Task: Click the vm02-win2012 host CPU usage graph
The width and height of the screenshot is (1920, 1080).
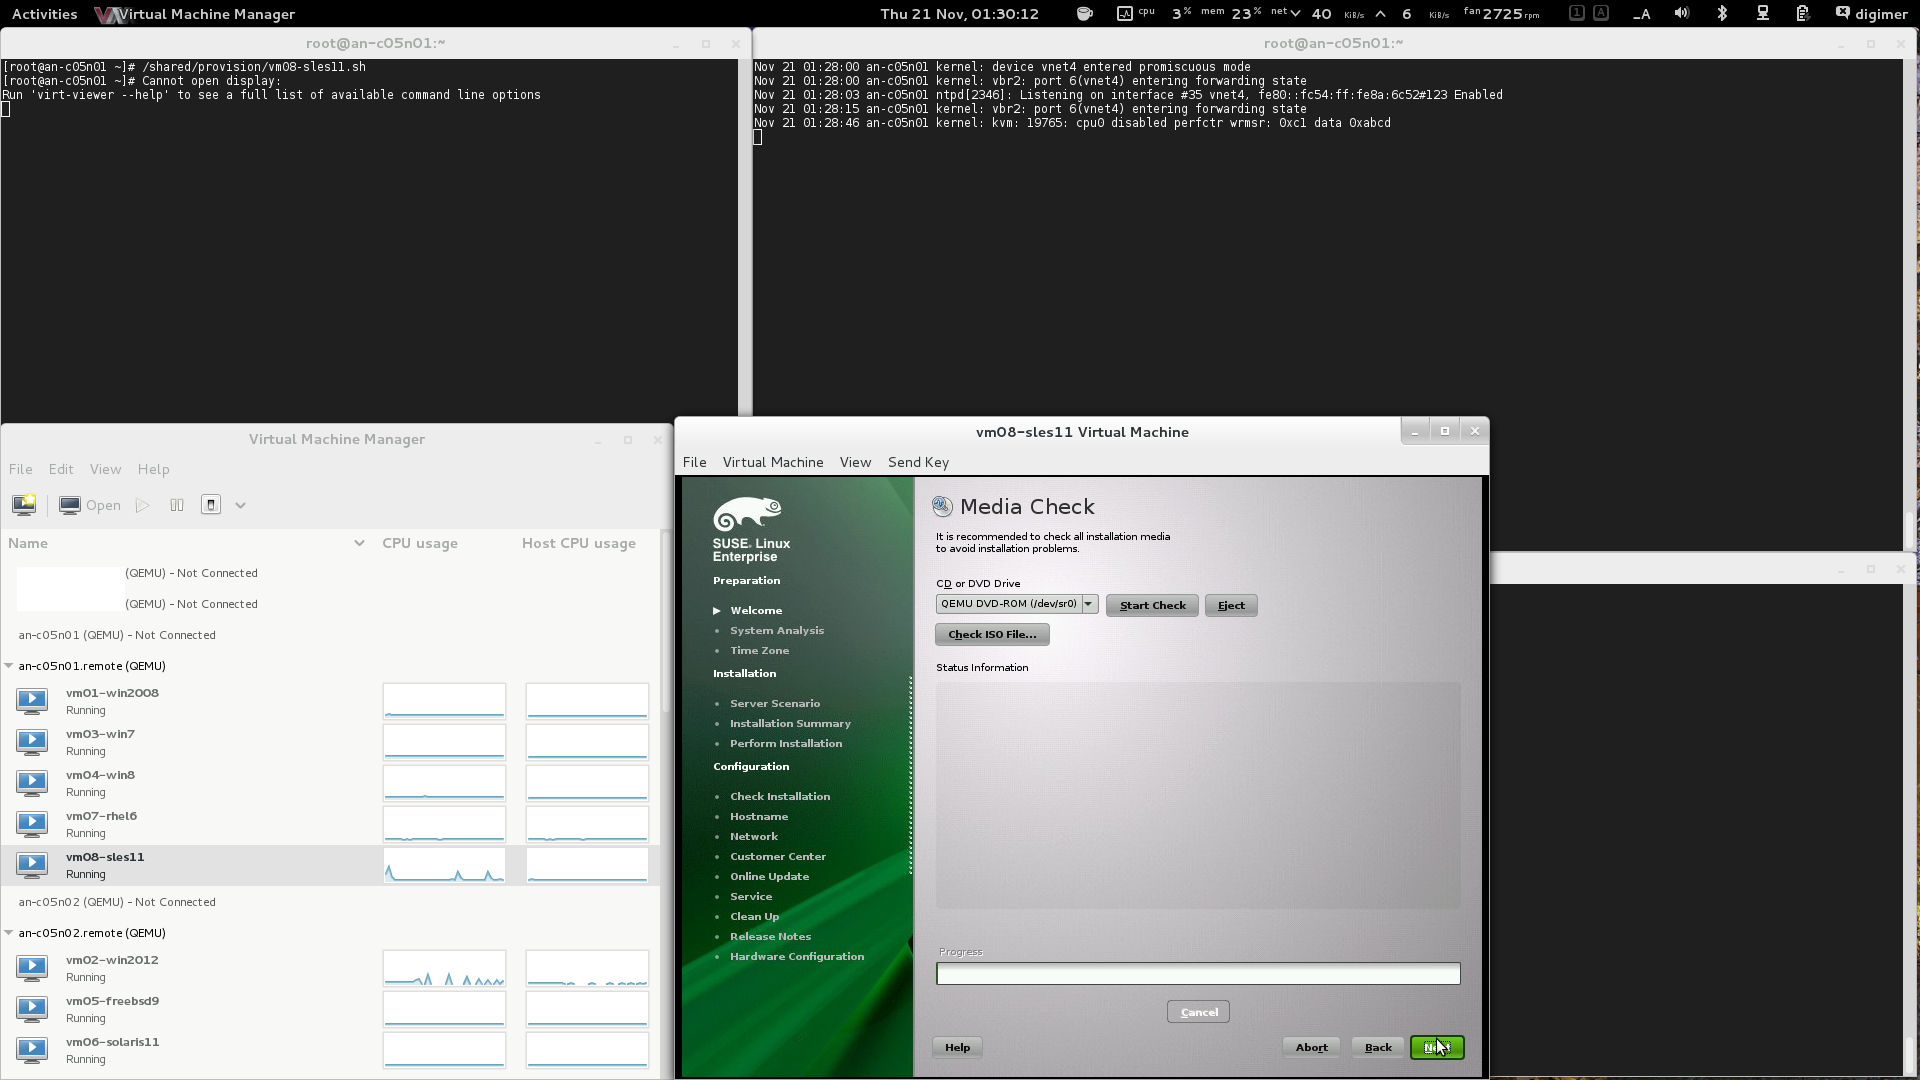Action: click(x=587, y=968)
